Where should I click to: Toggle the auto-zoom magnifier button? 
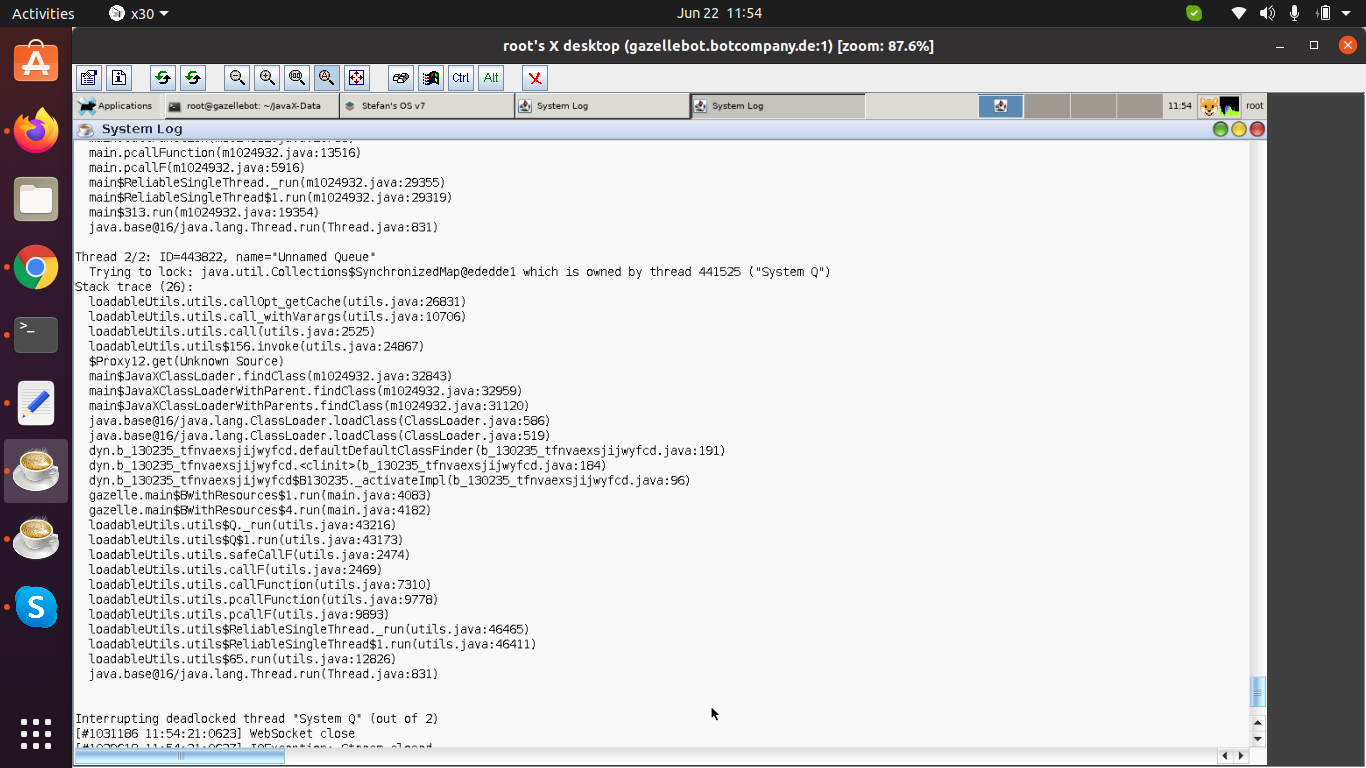(x=326, y=78)
